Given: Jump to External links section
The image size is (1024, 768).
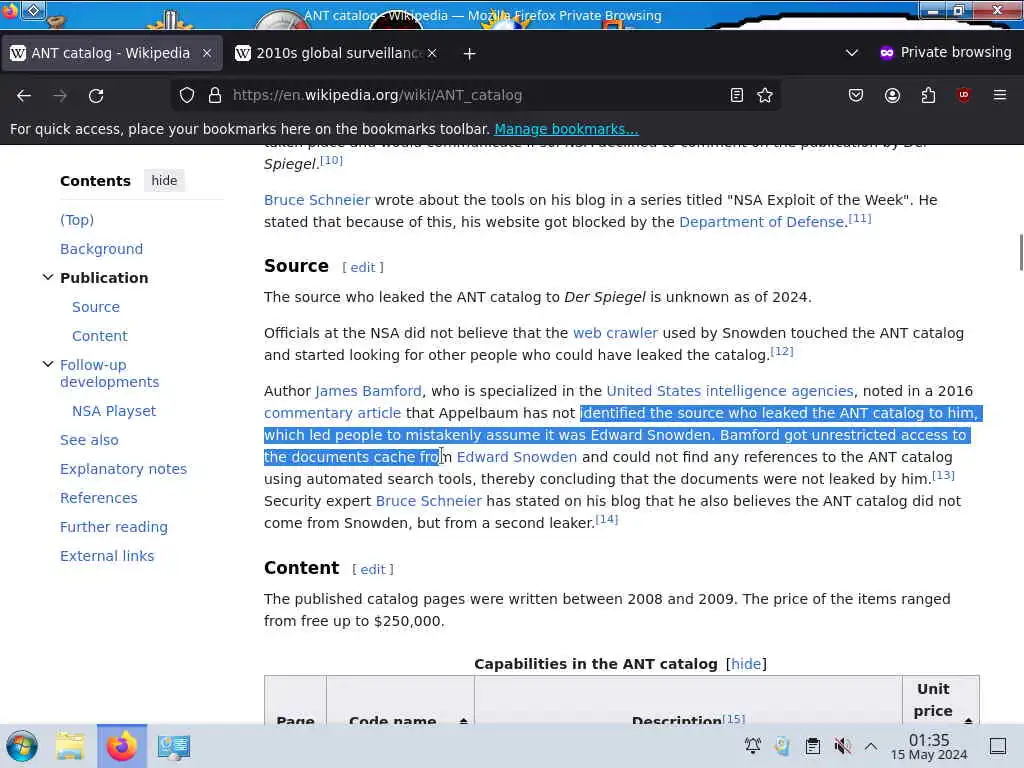Looking at the screenshot, I should point(107,556).
